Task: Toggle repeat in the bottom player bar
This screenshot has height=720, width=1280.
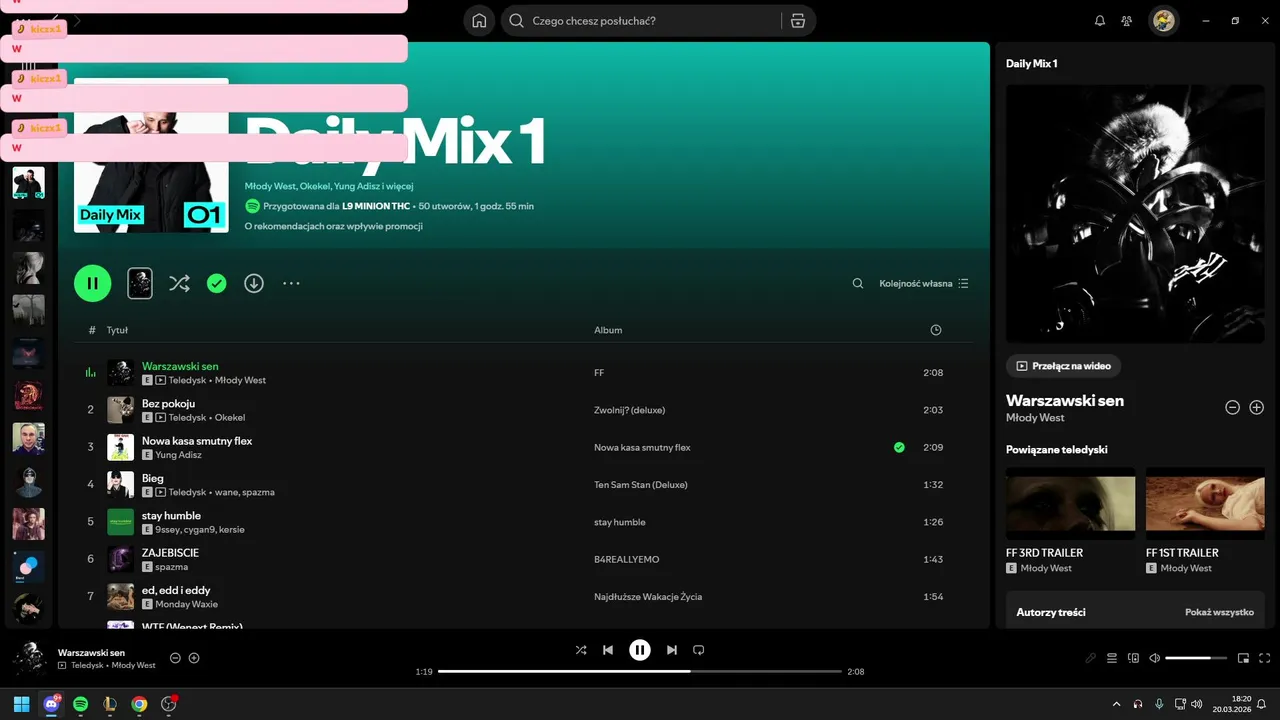Action: pos(699,650)
